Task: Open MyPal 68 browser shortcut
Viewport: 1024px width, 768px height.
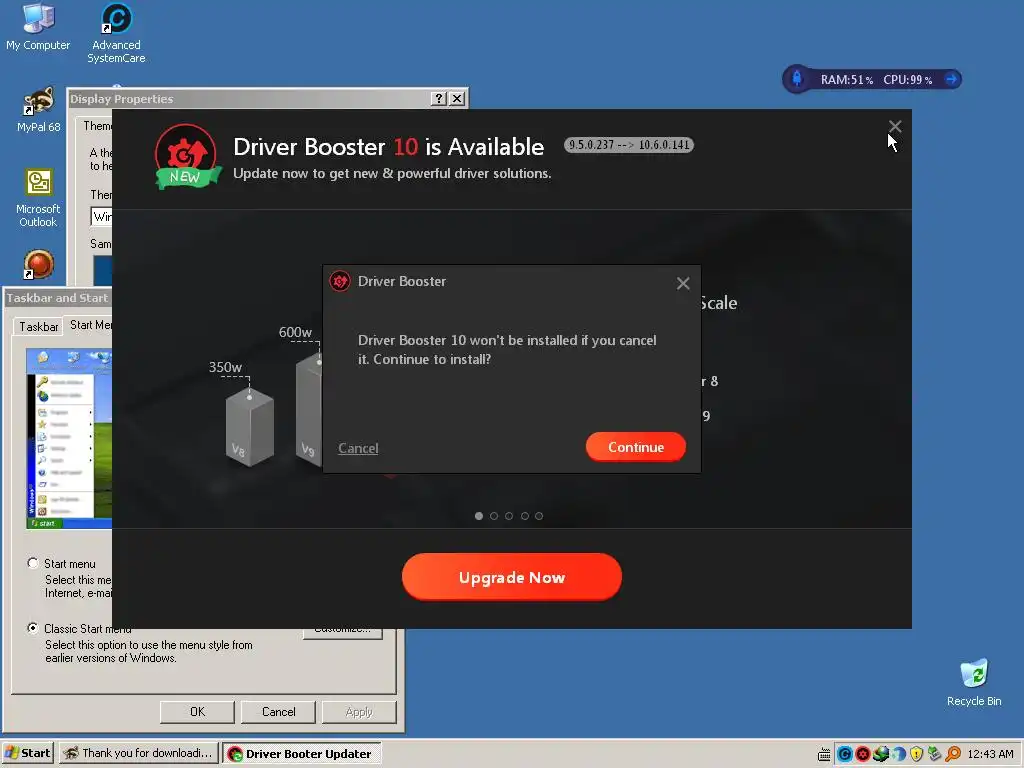Action: coord(38,109)
